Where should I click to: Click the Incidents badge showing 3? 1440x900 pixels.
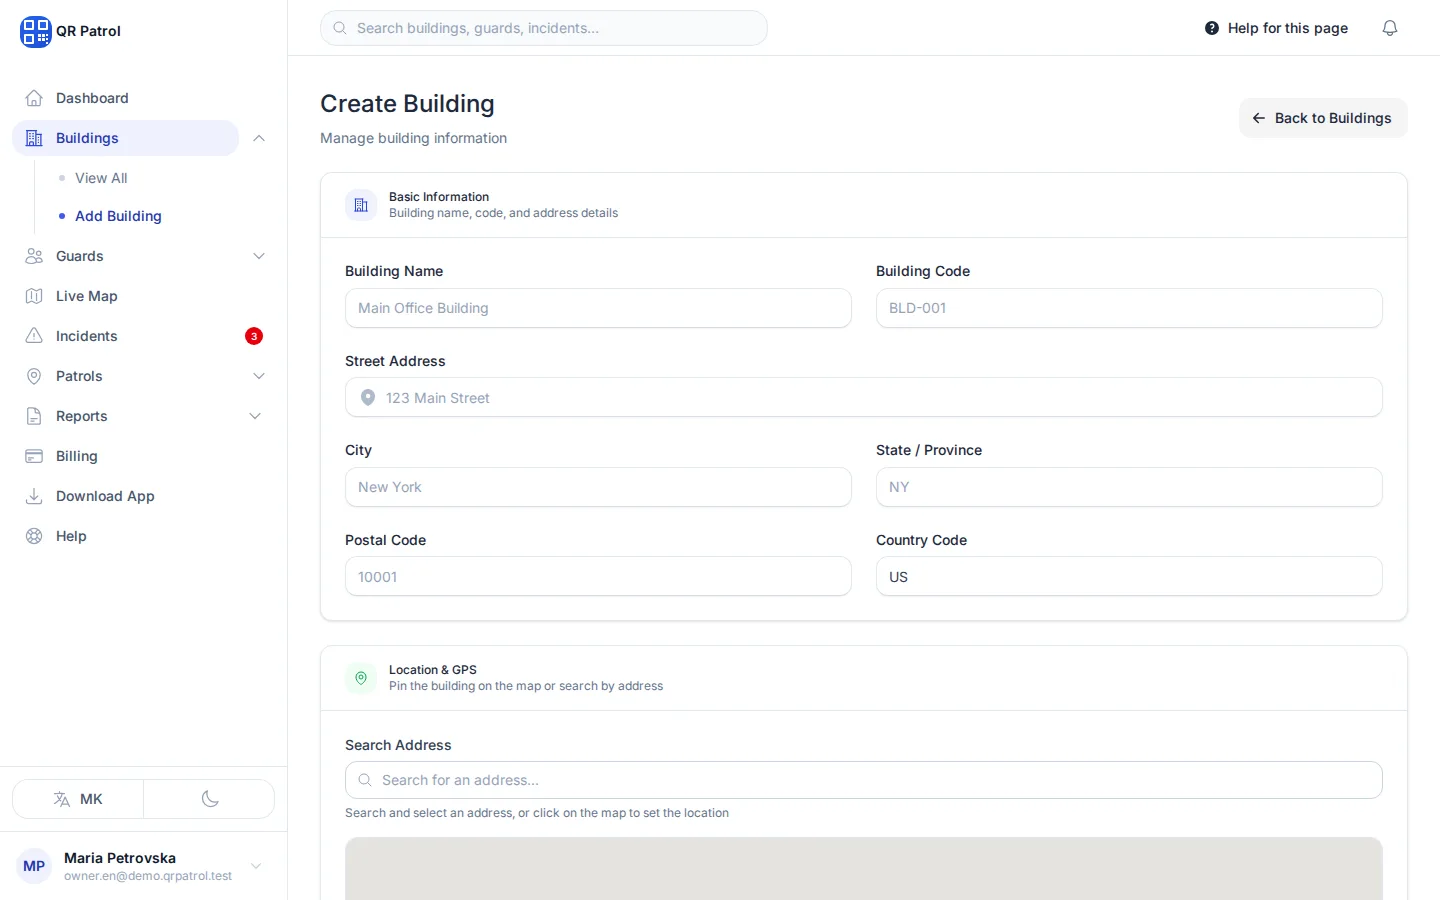click(254, 336)
